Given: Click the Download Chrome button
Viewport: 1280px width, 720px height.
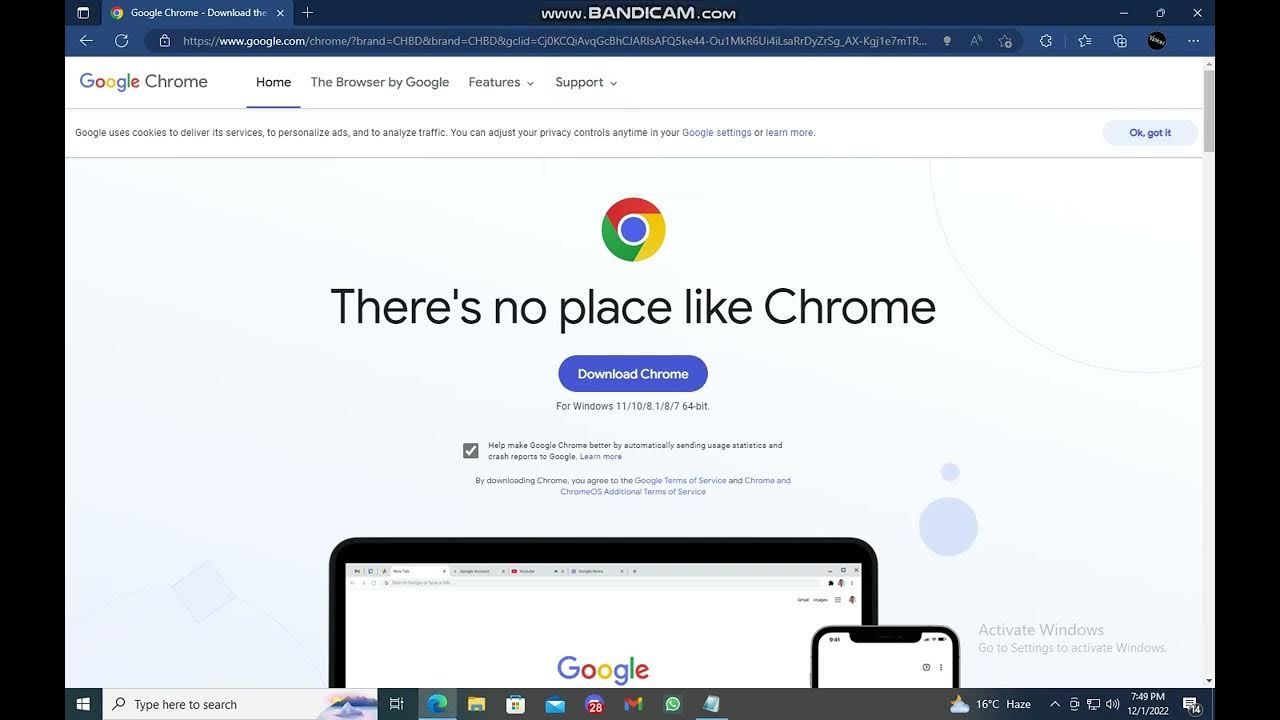Looking at the screenshot, I should 633,374.
